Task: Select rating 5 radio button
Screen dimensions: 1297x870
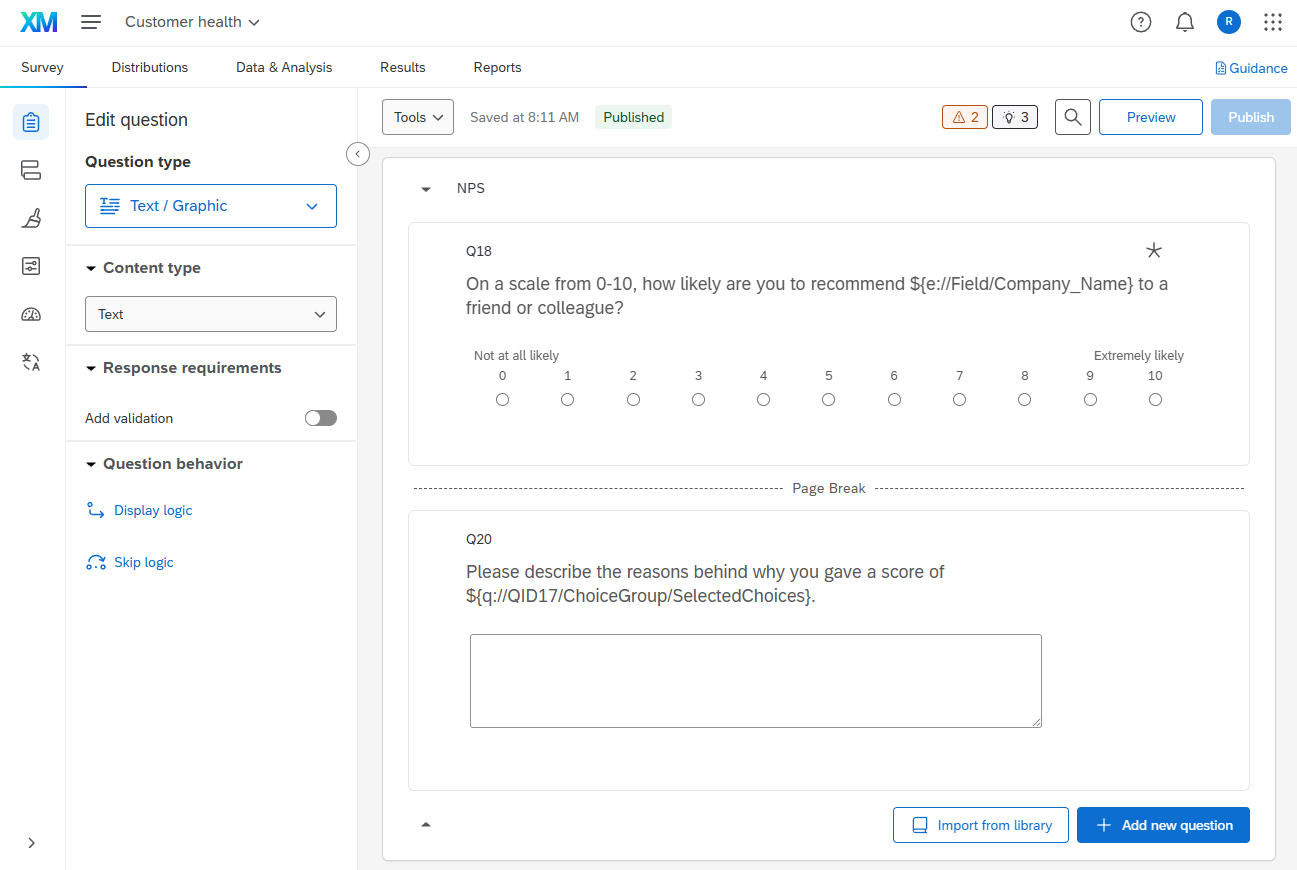Action: coord(829,400)
